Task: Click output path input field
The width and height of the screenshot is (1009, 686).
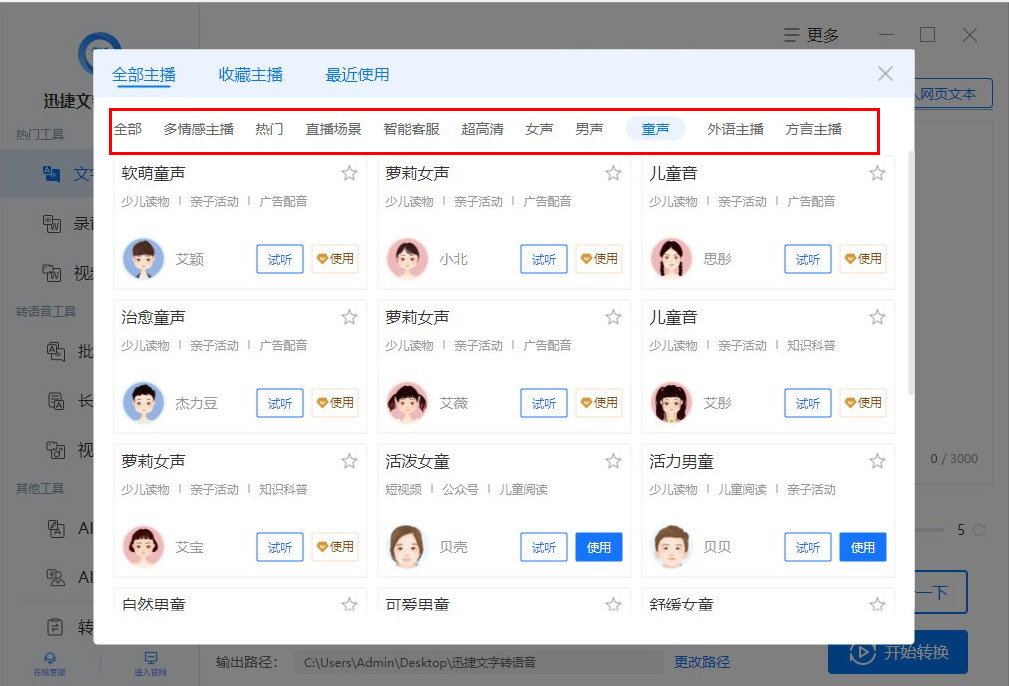Action: 478,662
